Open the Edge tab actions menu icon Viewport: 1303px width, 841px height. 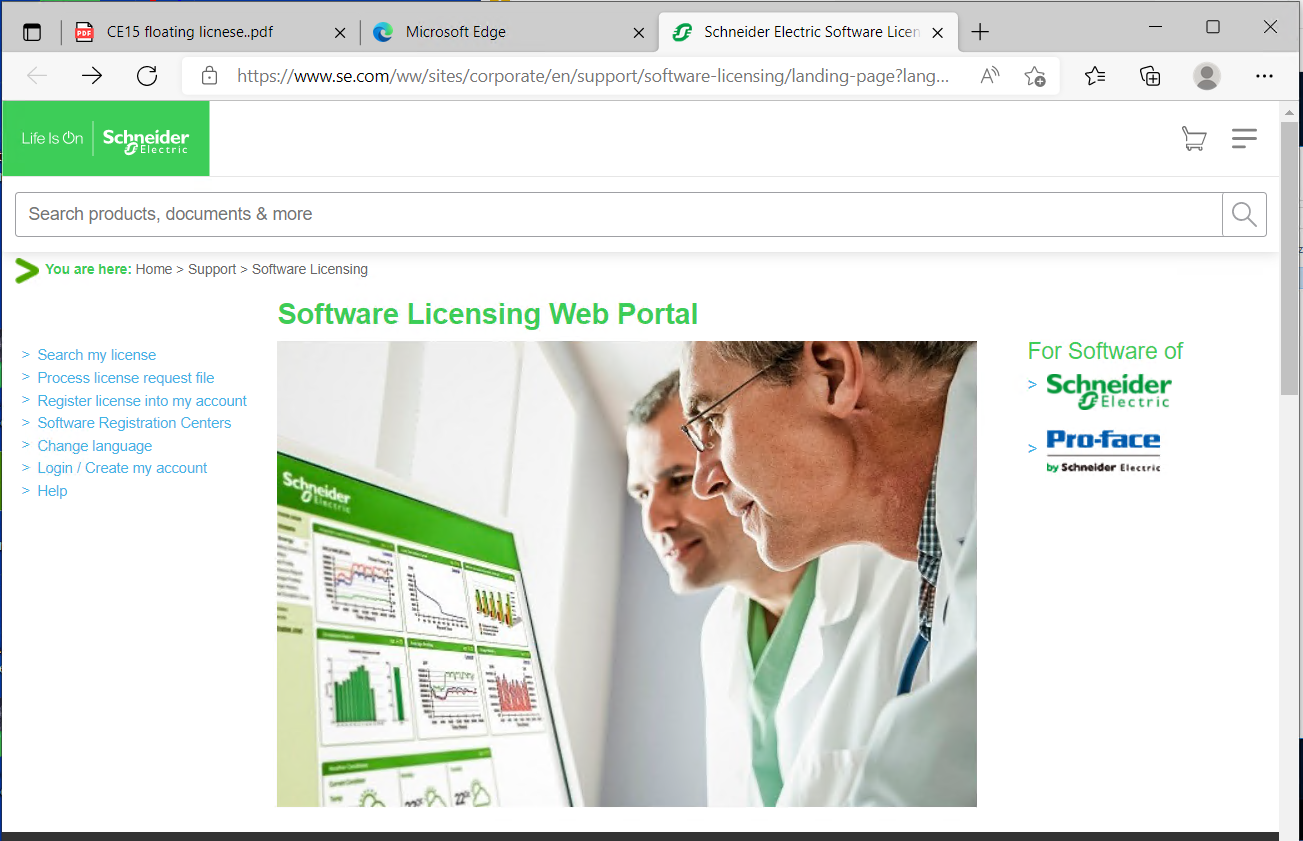pyautogui.click(x=32, y=32)
